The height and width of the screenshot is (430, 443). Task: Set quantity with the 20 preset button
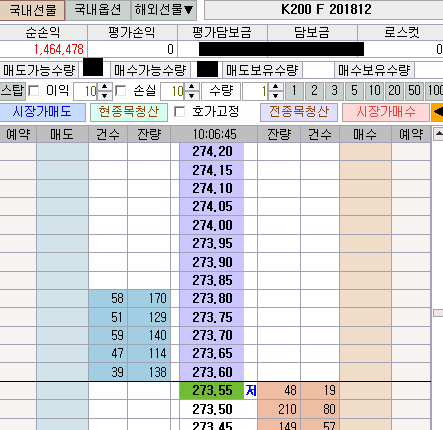pos(394,91)
